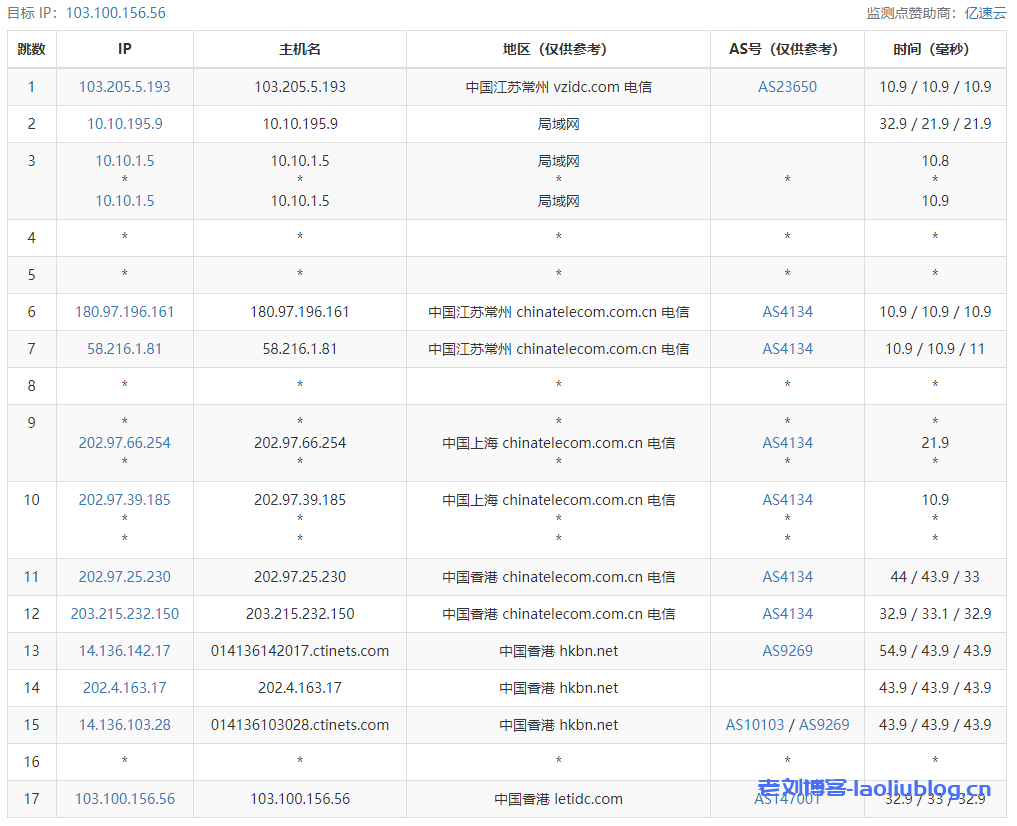Click the 时间（毫秒） column header
This screenshot has width=1017, height=826.
coord(935,49)
